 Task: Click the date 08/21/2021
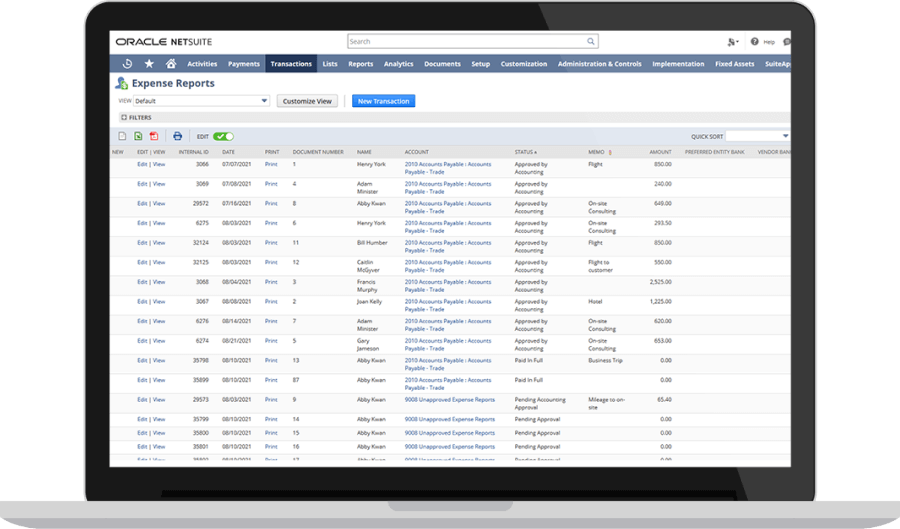236,341
